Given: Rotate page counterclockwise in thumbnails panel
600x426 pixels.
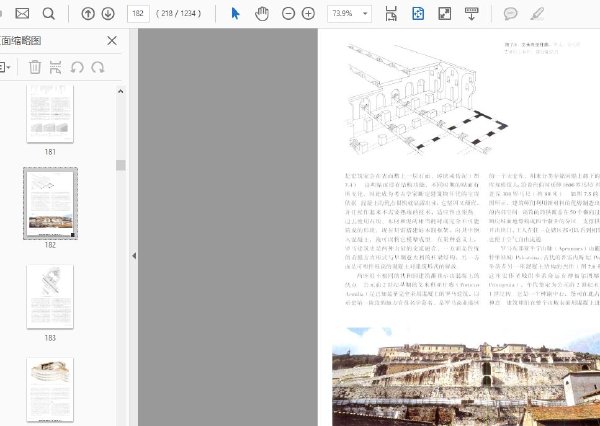Looking at the screenshot, I should [x=77, y=67].
